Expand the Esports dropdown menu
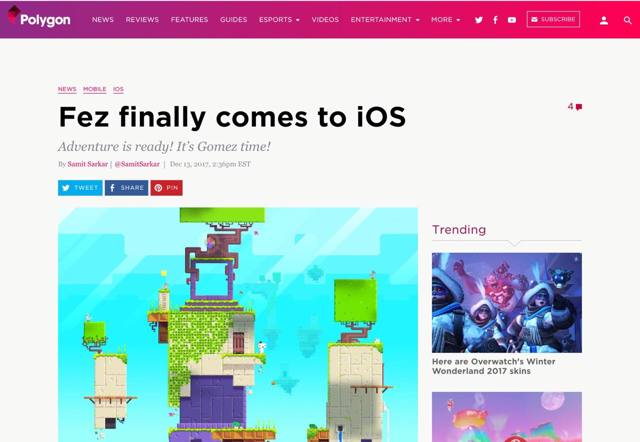The image size is (640, 442). coord(279,20)
